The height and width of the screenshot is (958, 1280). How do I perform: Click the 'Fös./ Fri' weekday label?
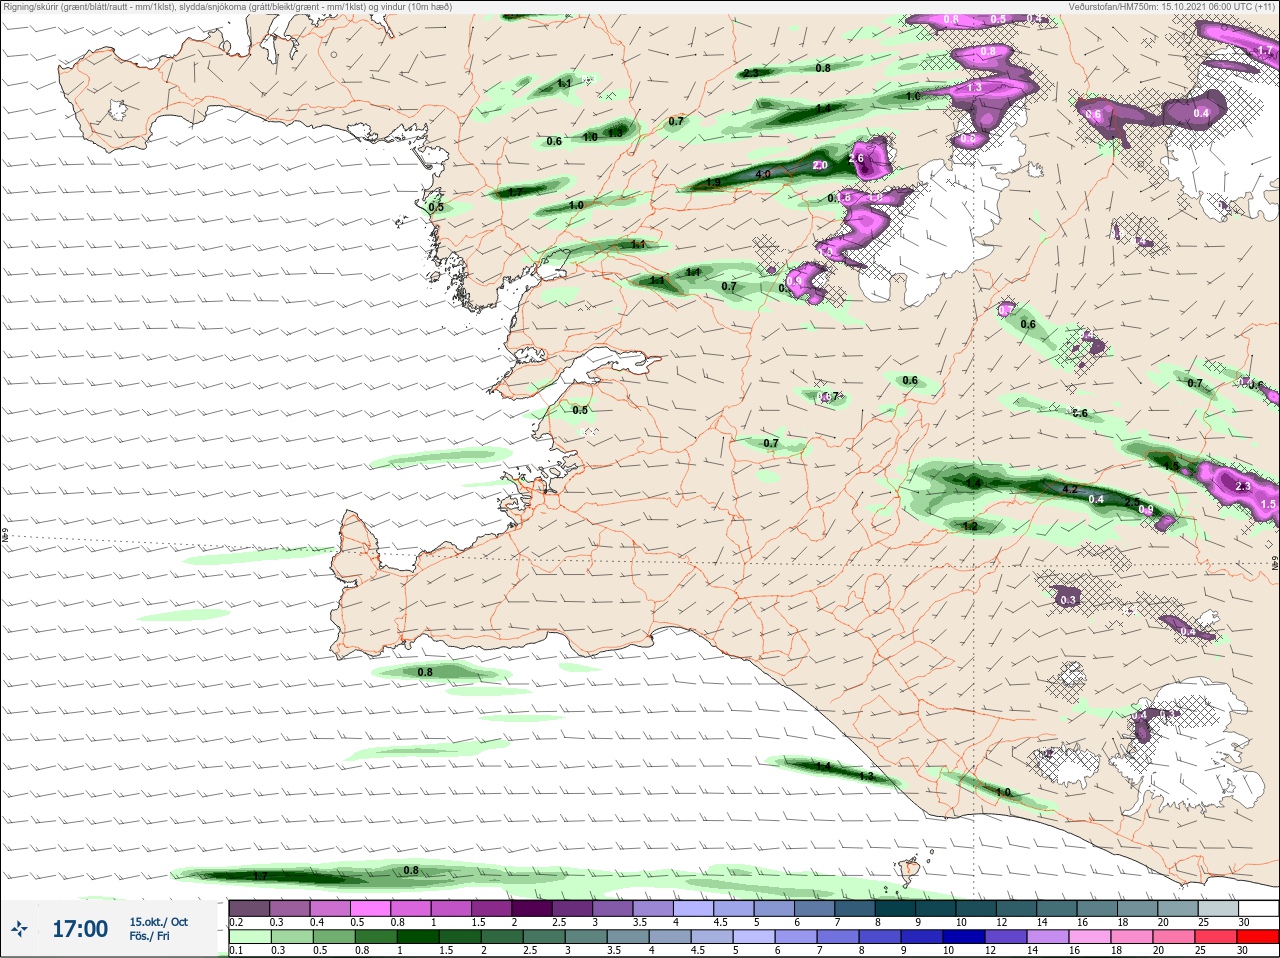tap(149, 936)
